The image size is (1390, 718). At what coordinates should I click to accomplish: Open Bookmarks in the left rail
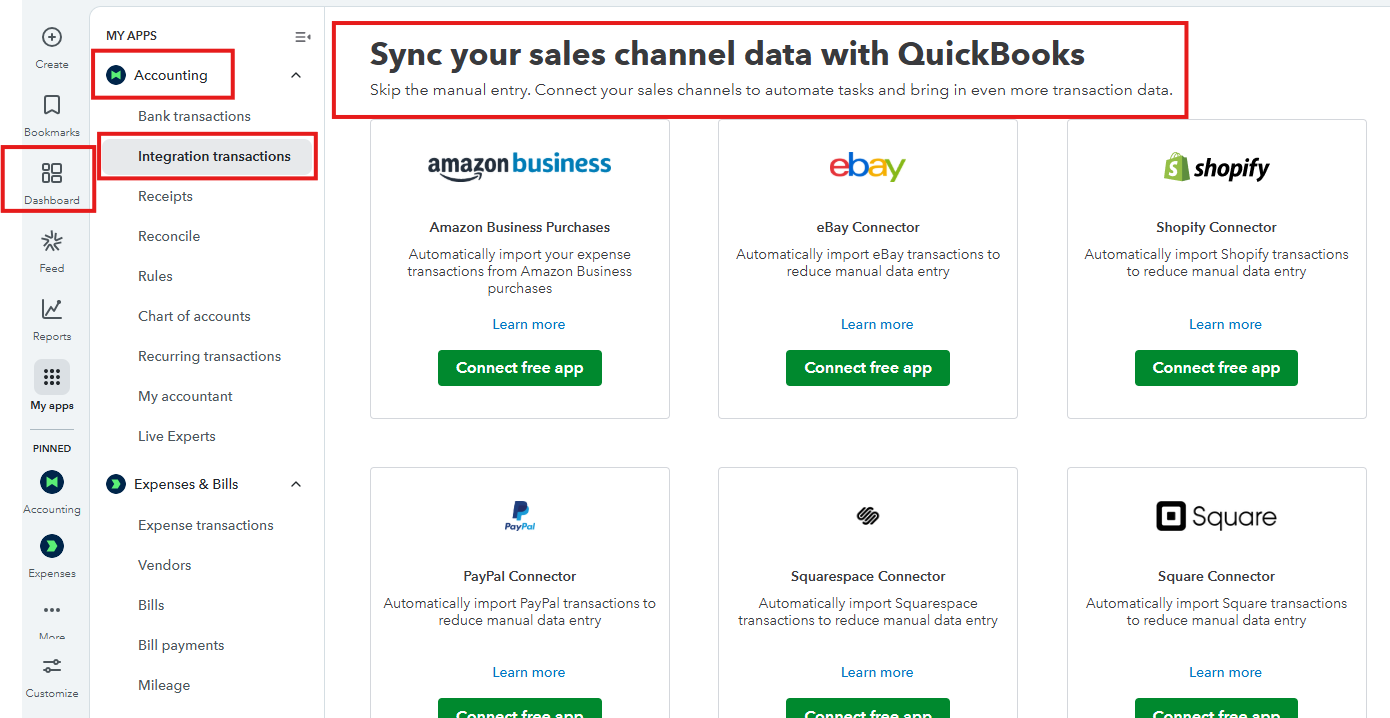tap(52, 106)
